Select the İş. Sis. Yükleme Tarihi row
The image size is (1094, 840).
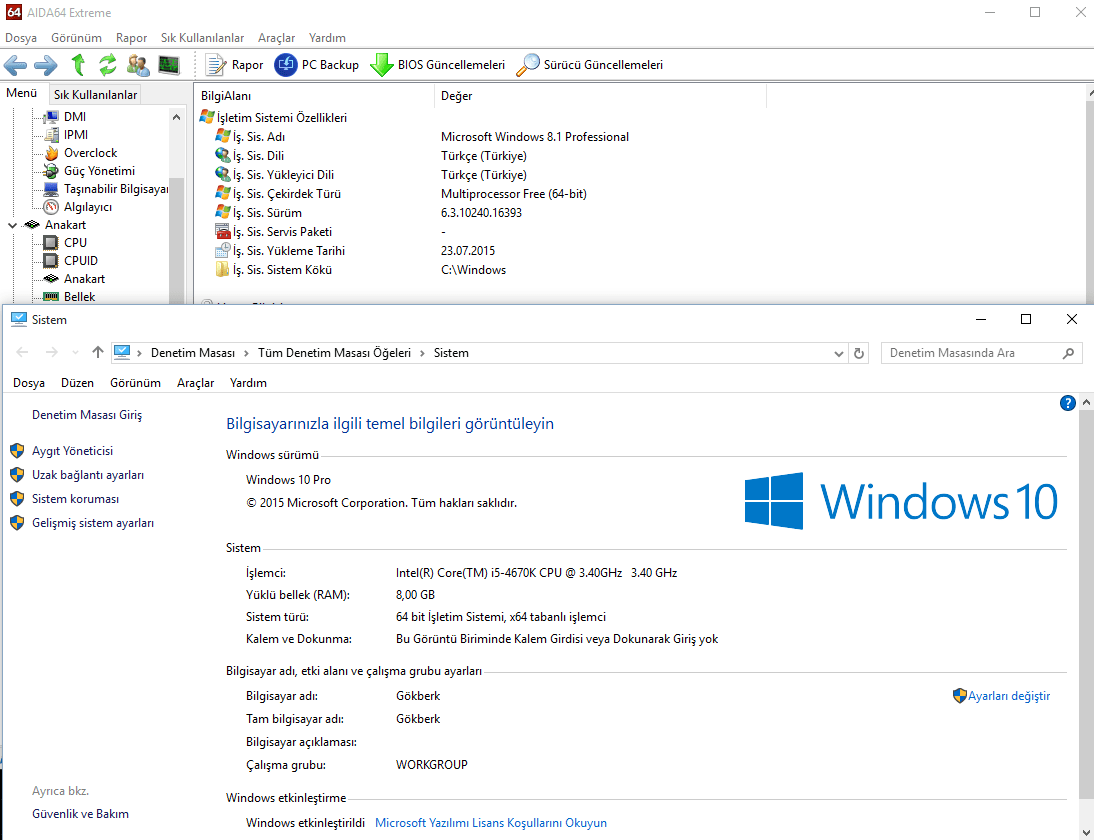[x=355, y=251]
